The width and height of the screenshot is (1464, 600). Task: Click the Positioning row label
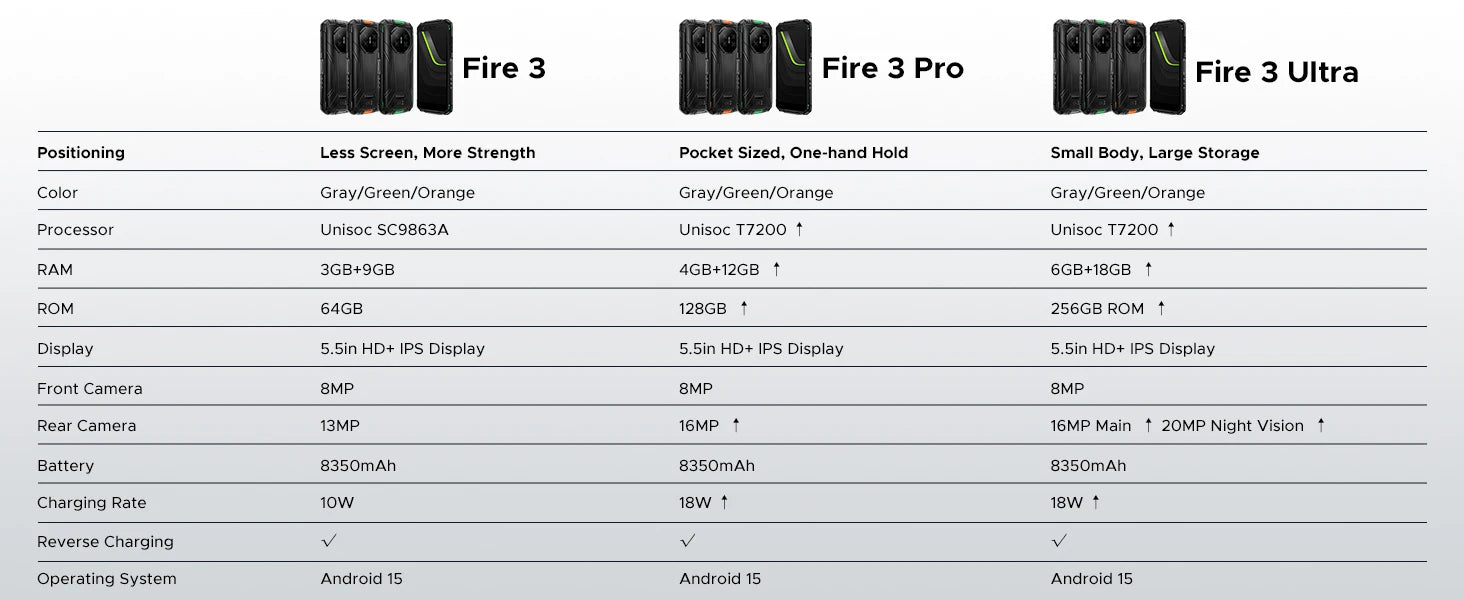click(81, 153)
